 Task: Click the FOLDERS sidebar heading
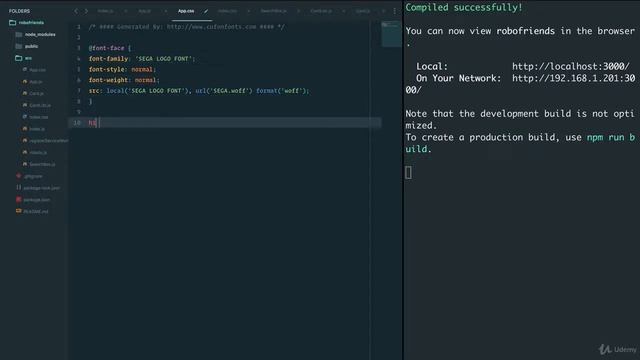click(x=19, y=11)
